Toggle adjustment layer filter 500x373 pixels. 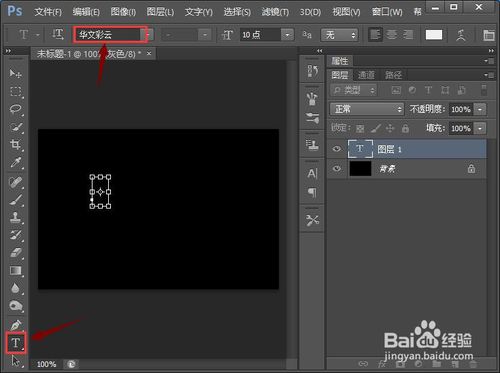click(412, 90)
